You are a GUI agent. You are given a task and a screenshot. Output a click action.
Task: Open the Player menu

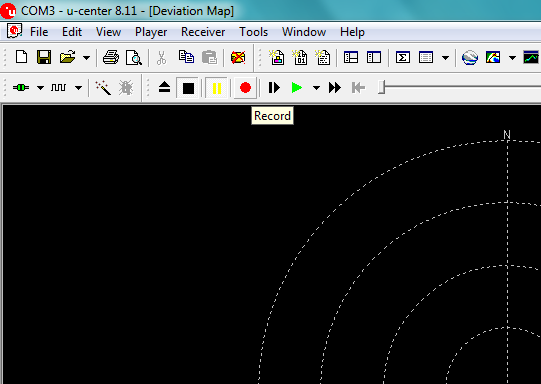pyautogui.click(x=151, y=32)
